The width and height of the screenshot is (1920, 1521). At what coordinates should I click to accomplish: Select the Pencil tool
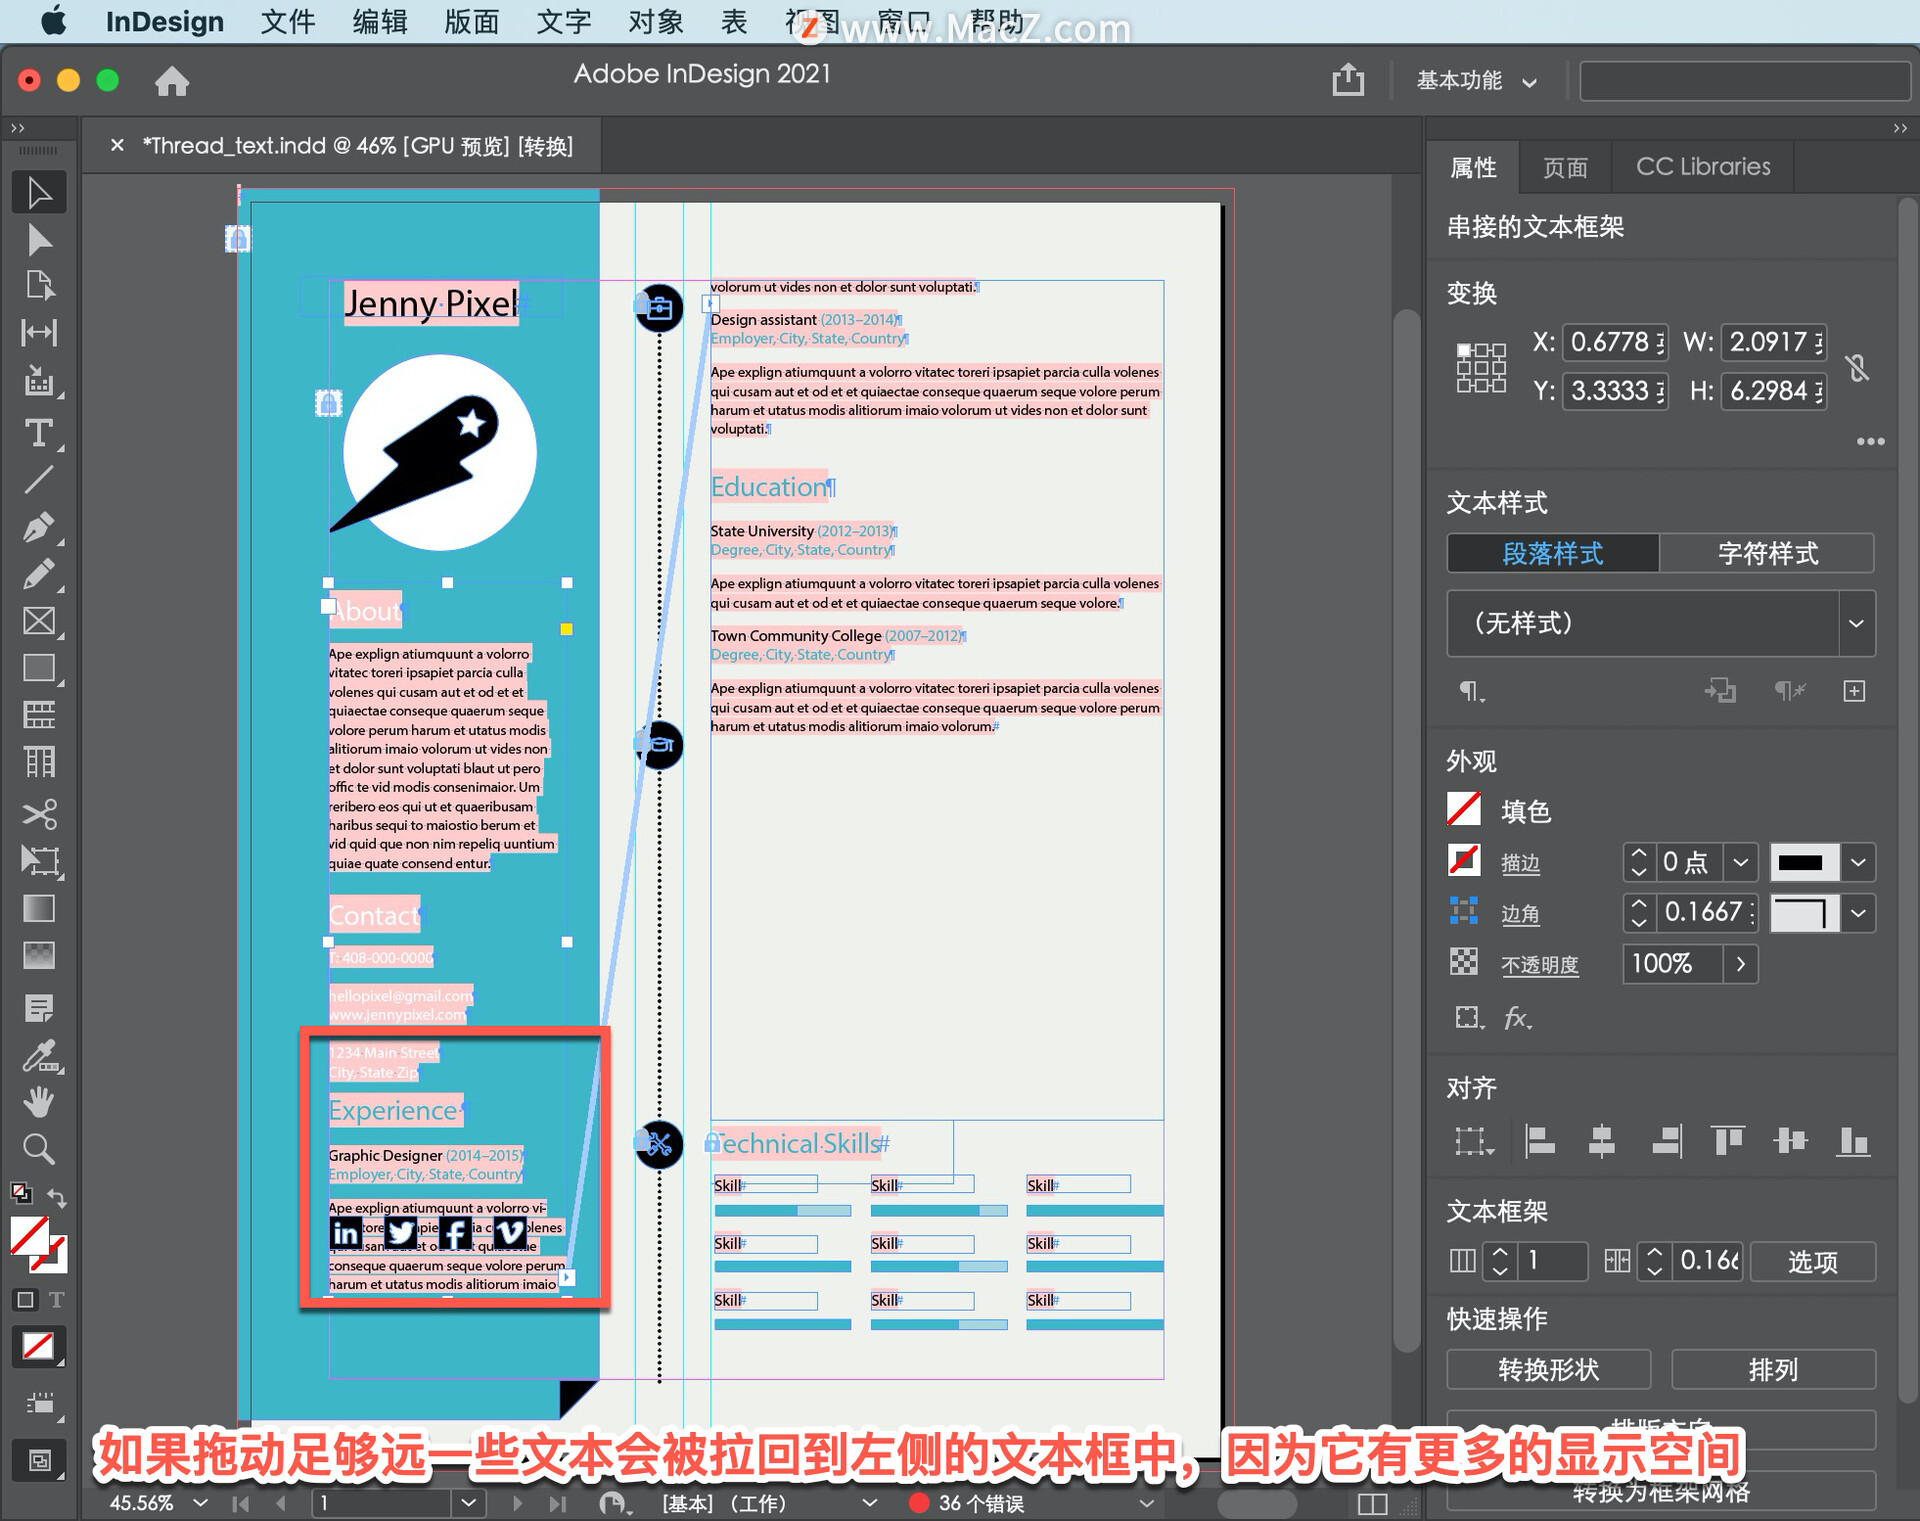pyautogui.click(x=39, y=574)
